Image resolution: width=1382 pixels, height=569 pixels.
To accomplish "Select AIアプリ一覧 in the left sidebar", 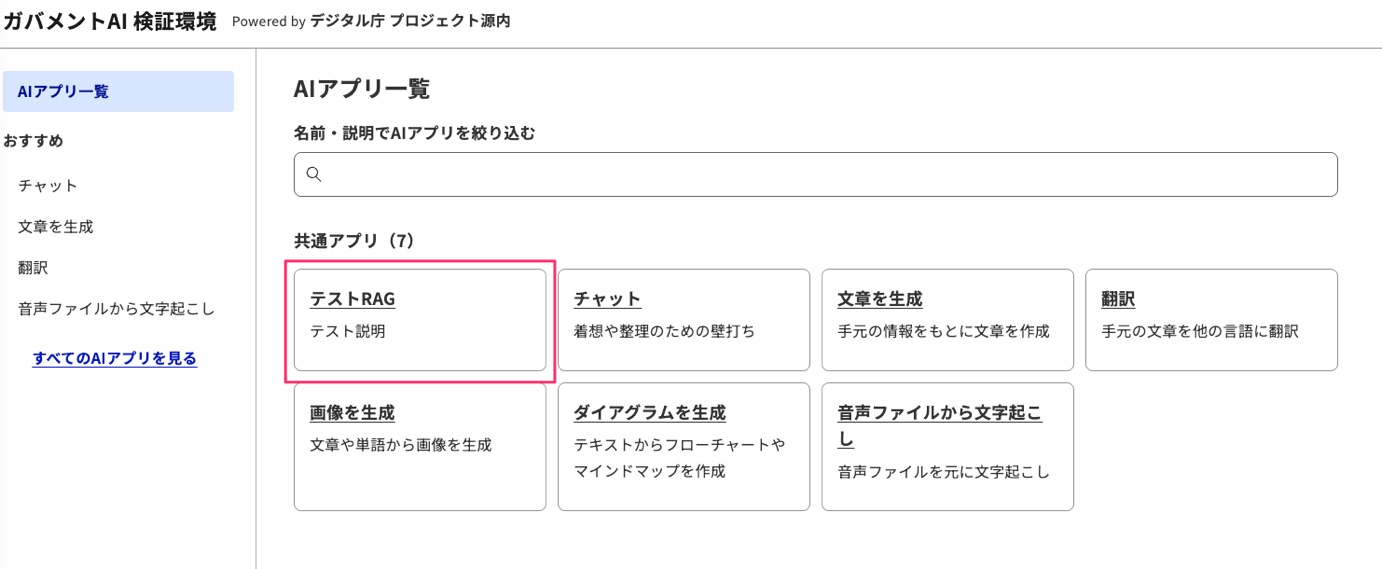I will (x=118, y=92).
